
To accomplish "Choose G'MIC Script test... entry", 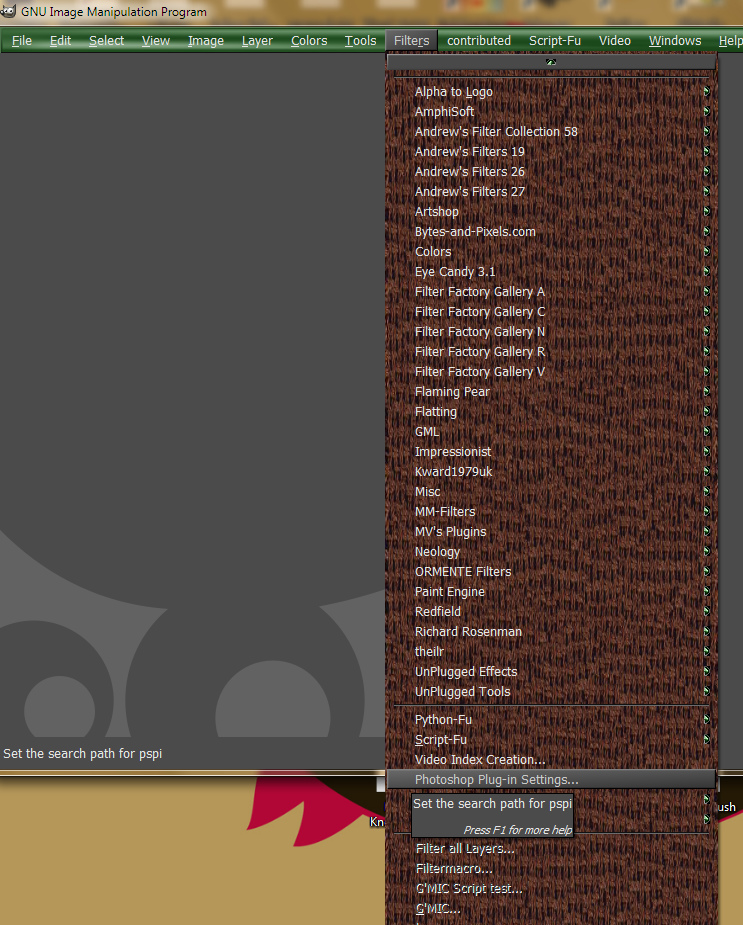I will (551, 889).
